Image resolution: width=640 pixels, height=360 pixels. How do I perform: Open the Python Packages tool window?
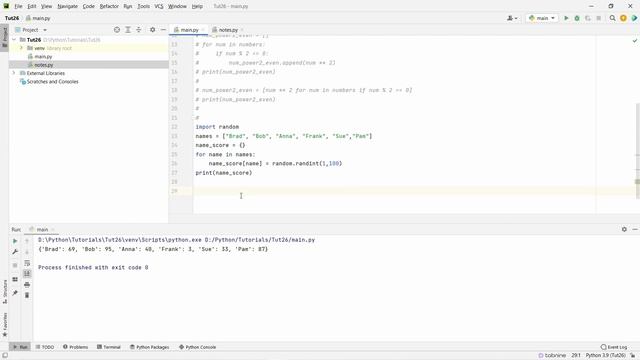(x=149, y=347)
